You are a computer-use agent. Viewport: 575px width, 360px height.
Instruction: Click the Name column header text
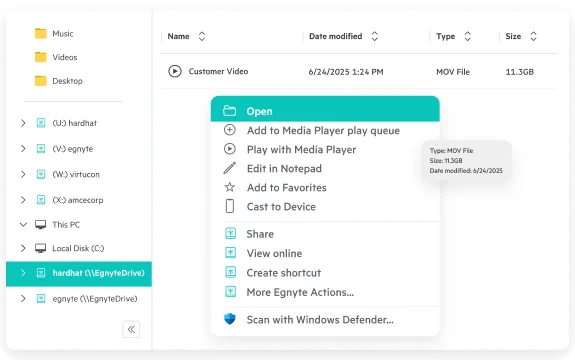coord(178,36)
